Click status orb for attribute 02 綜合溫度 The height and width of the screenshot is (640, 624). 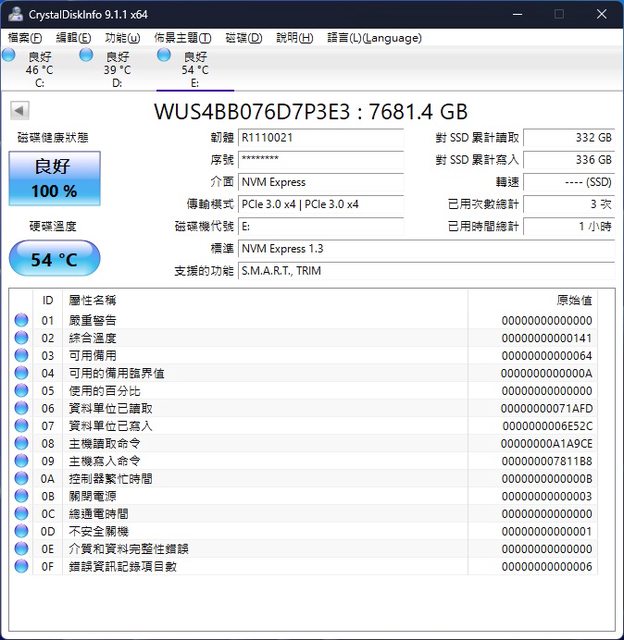pos(21,338)
